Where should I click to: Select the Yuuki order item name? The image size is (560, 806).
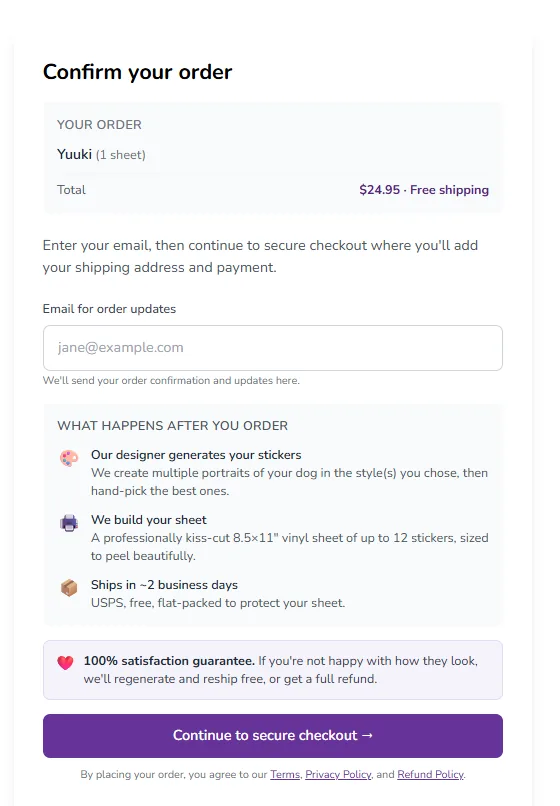coord(75,154)
